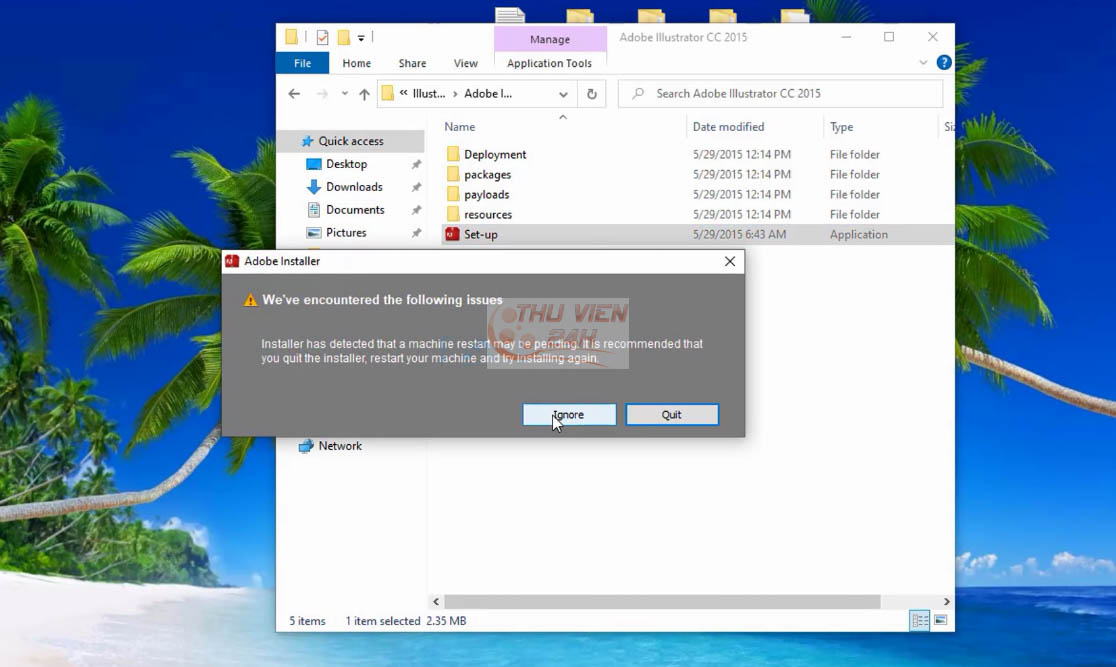
Task: Open the Customize Quick Access Toolbar dropdown
Action: (x=361, y=38)
